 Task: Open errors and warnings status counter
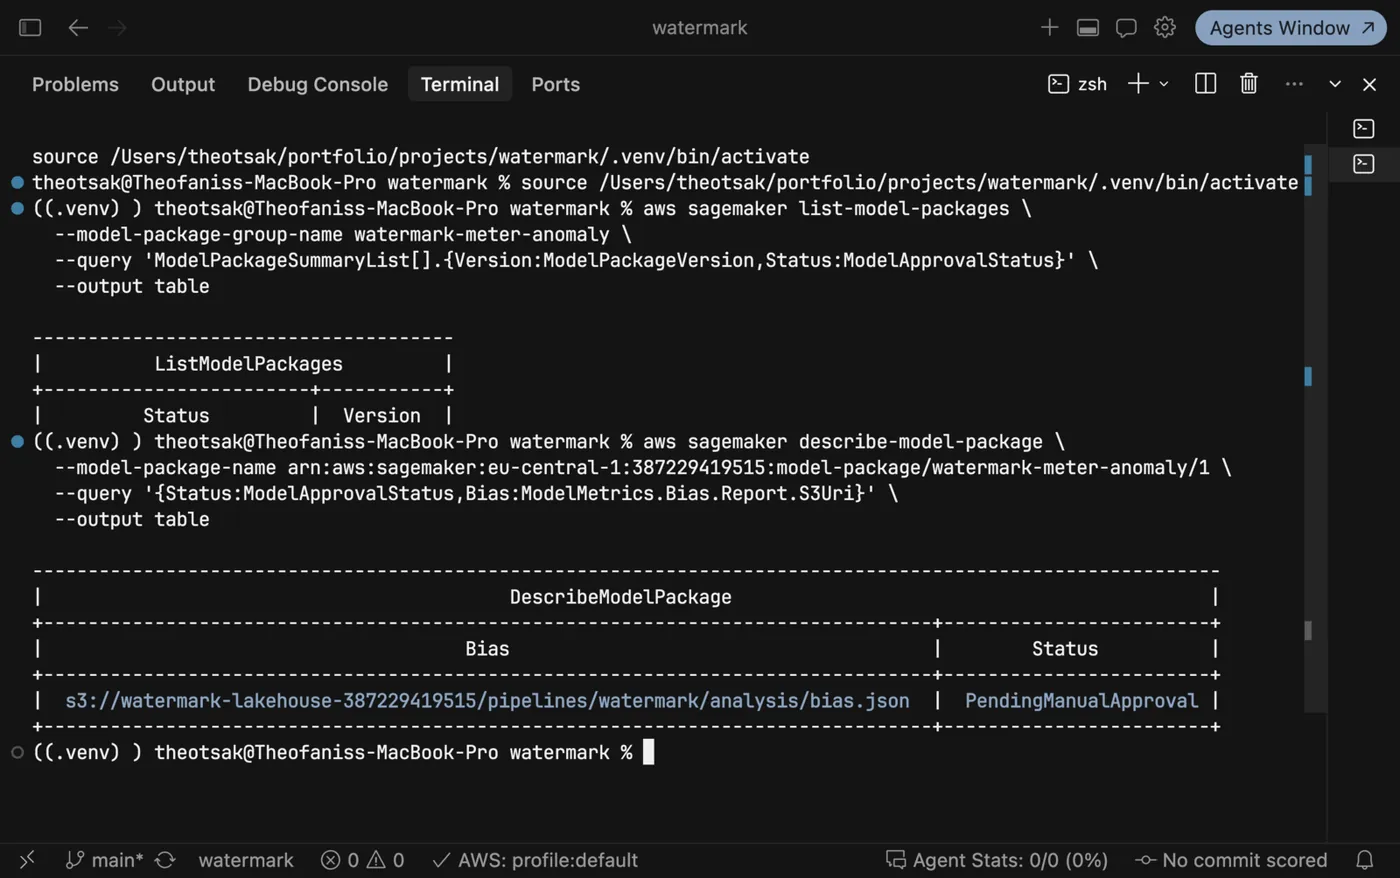362,860
